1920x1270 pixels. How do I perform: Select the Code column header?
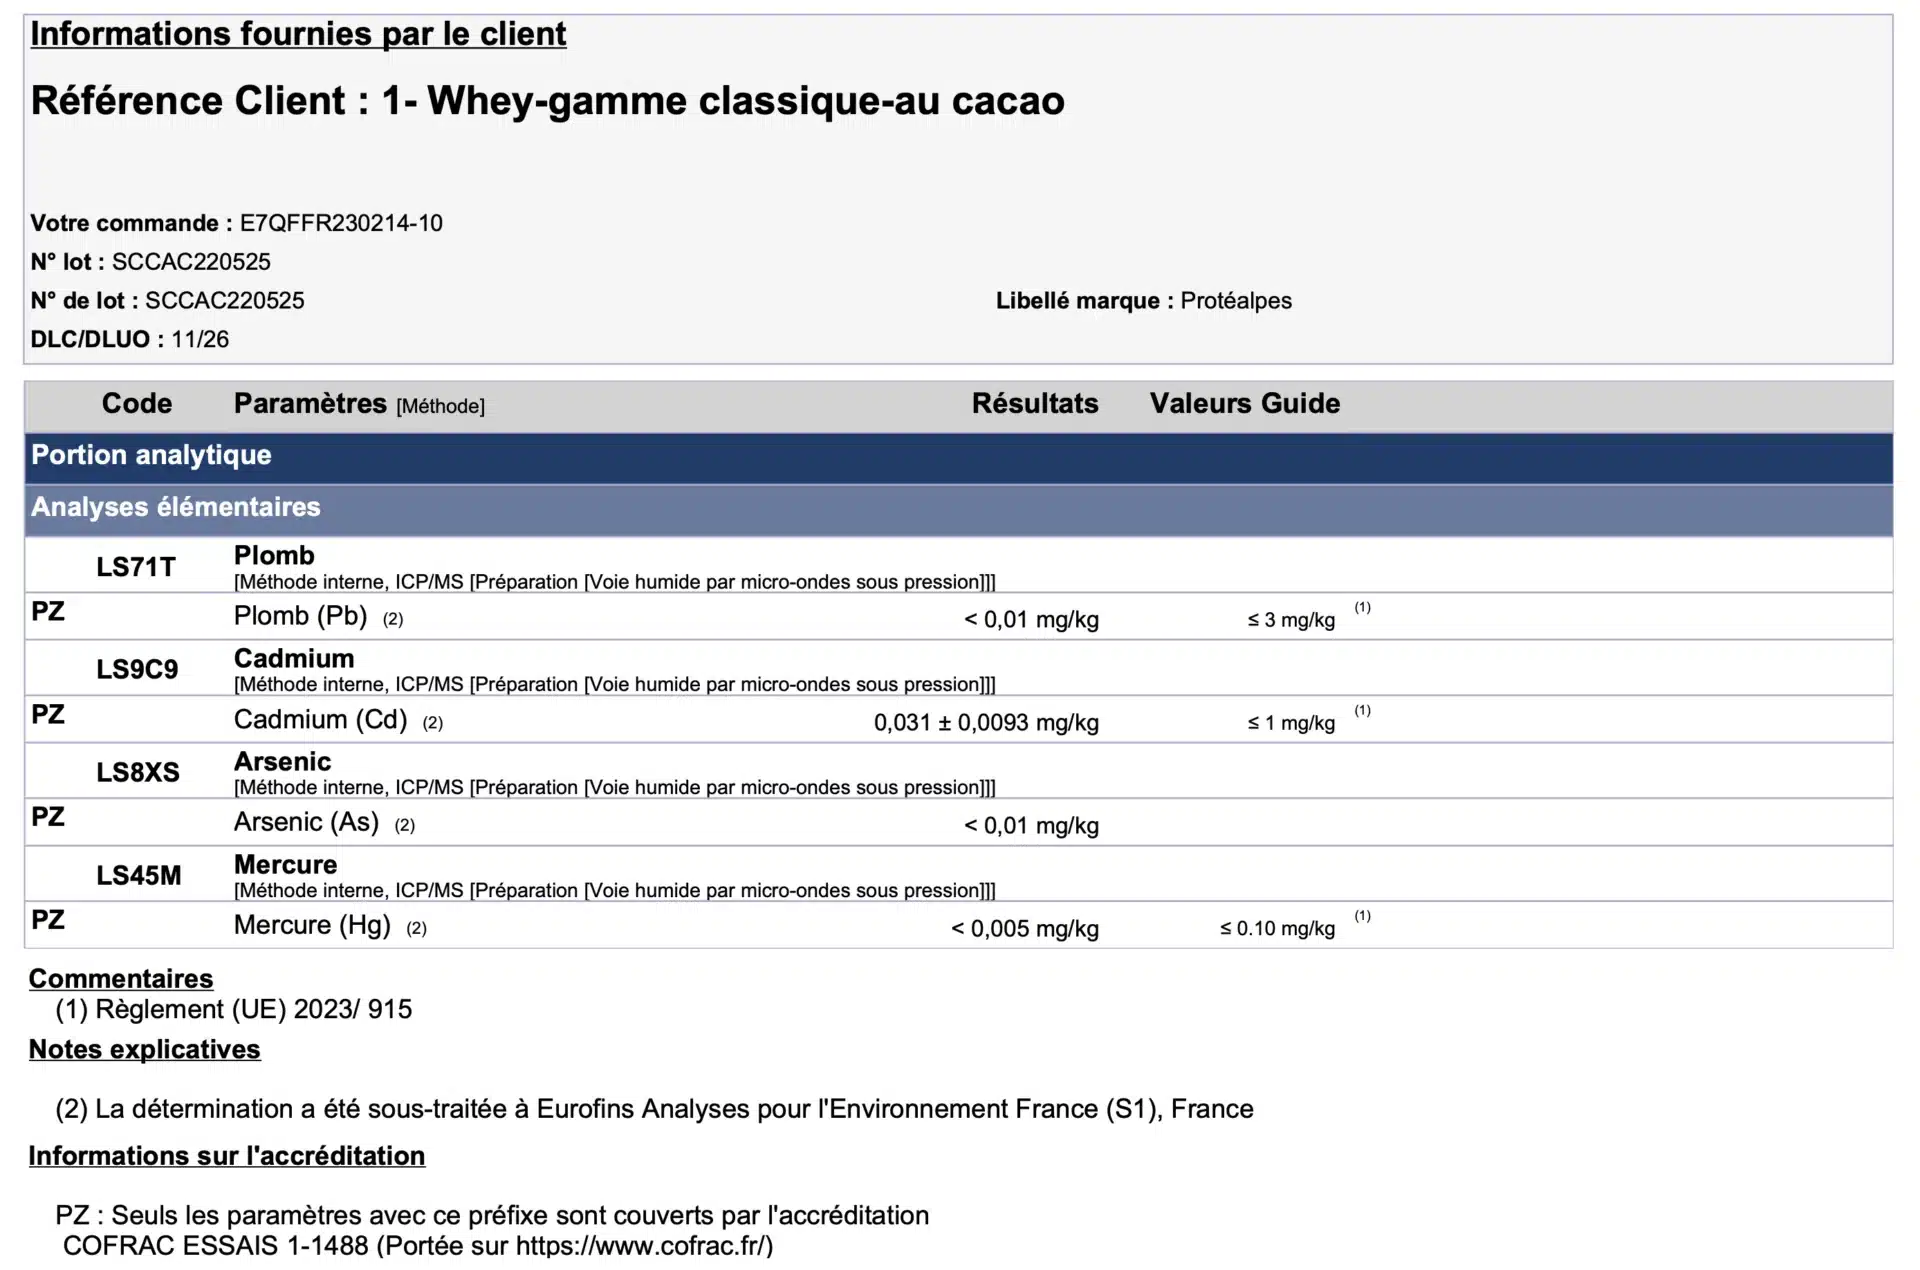137,404
